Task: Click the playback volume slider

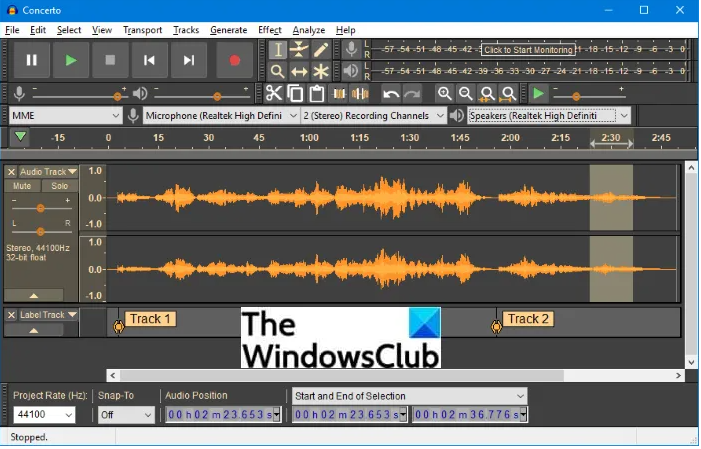Action: [201, 96]
